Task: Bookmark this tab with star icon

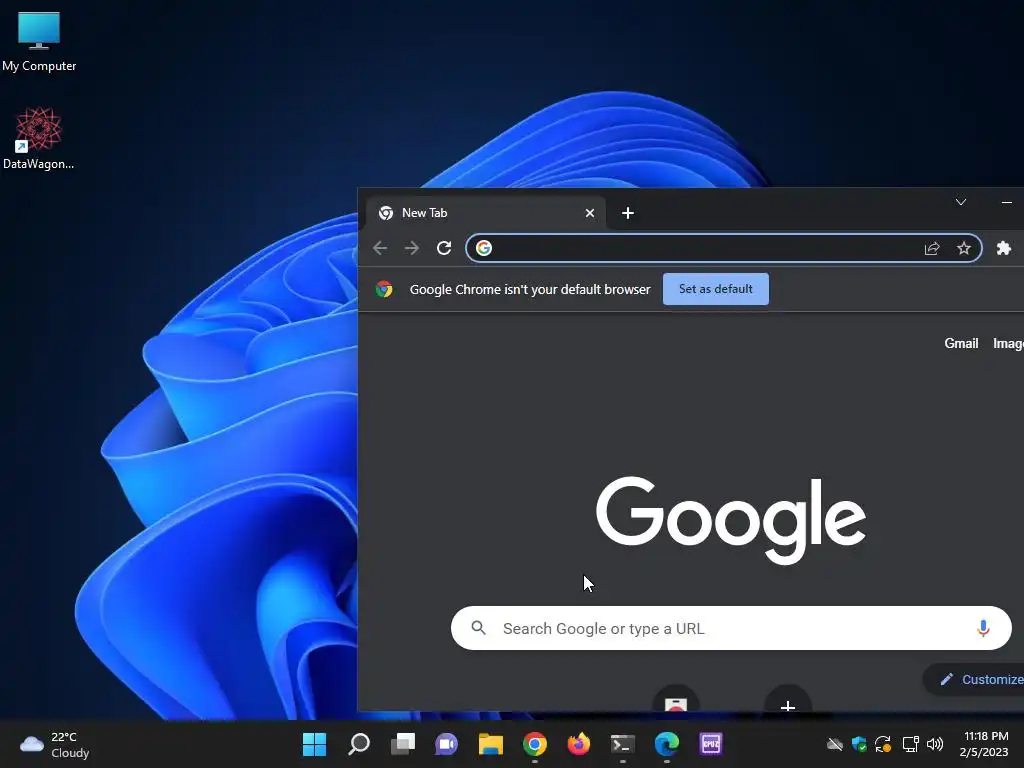Action: click(964, 248)
